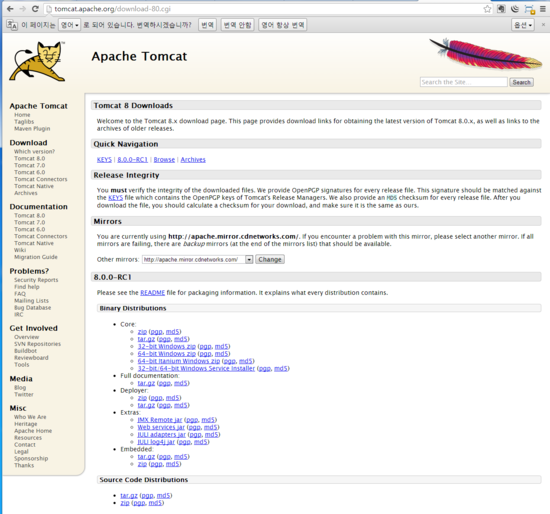This screenshot has height=514, width=550.
Task: Open the Browse link
Action: pos(164,160)
